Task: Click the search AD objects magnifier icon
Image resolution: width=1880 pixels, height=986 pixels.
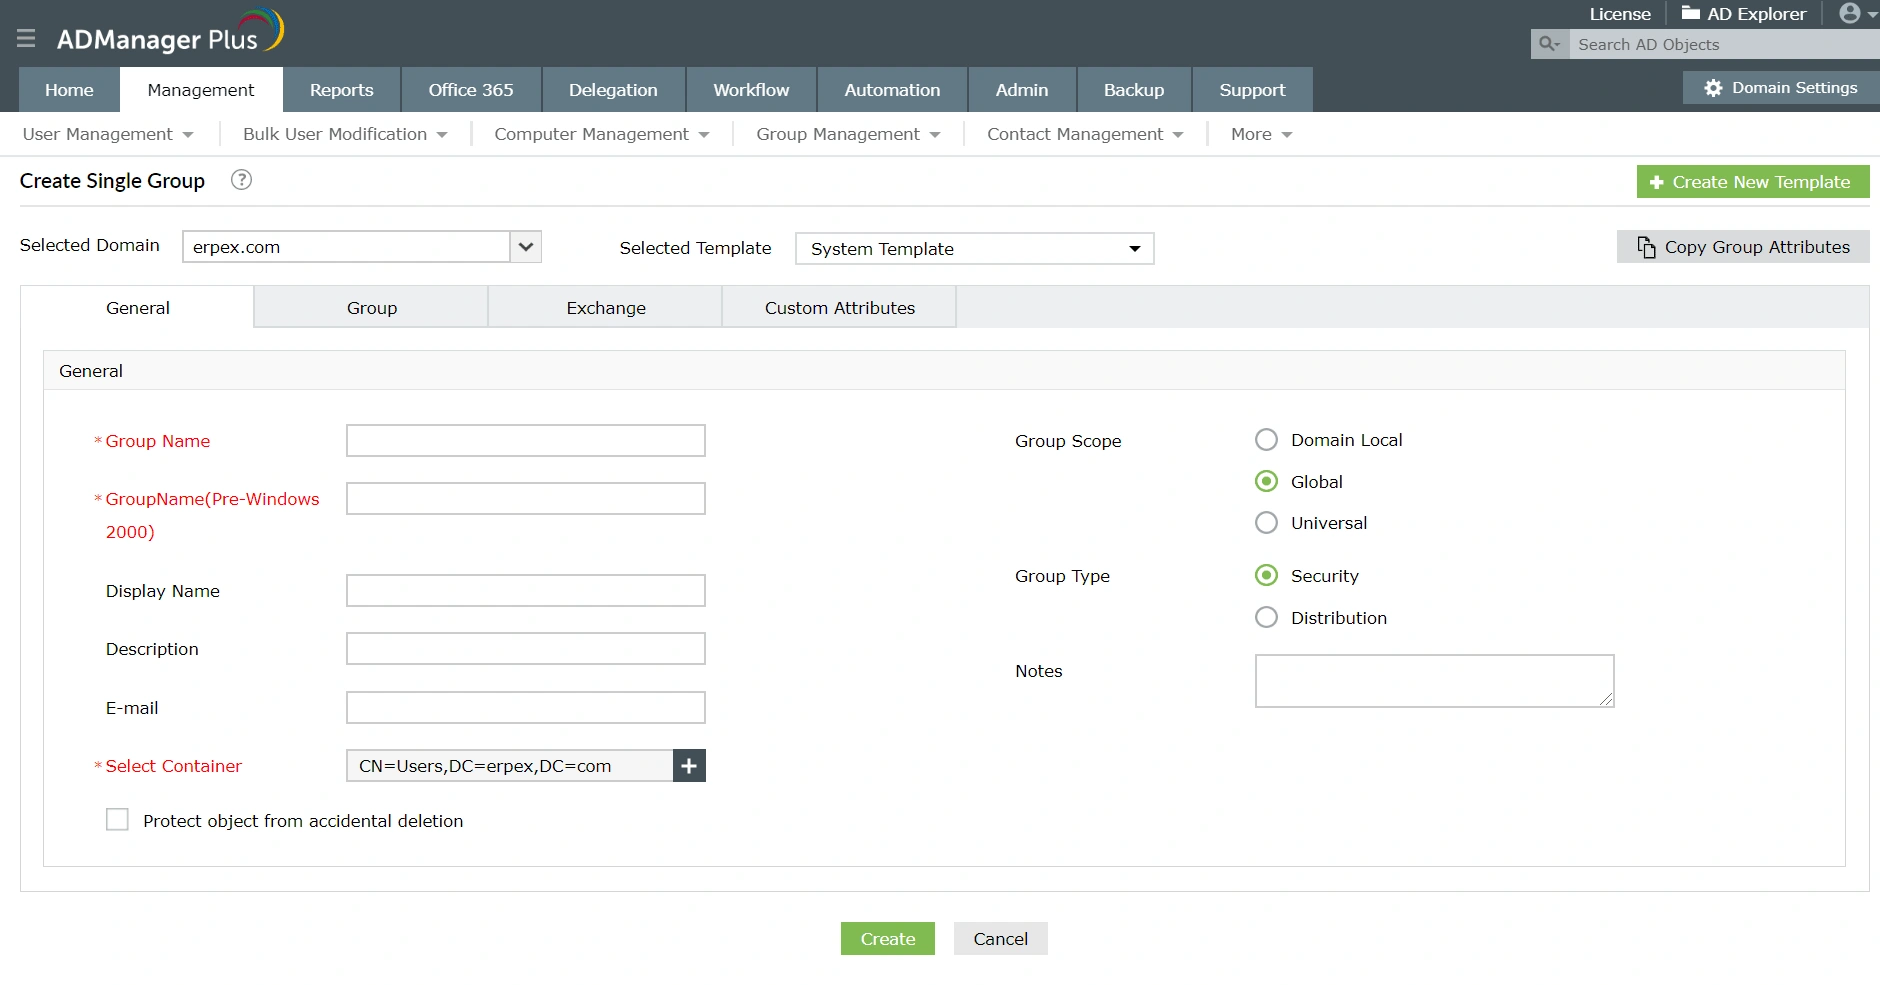Action: click(1550, 44)
